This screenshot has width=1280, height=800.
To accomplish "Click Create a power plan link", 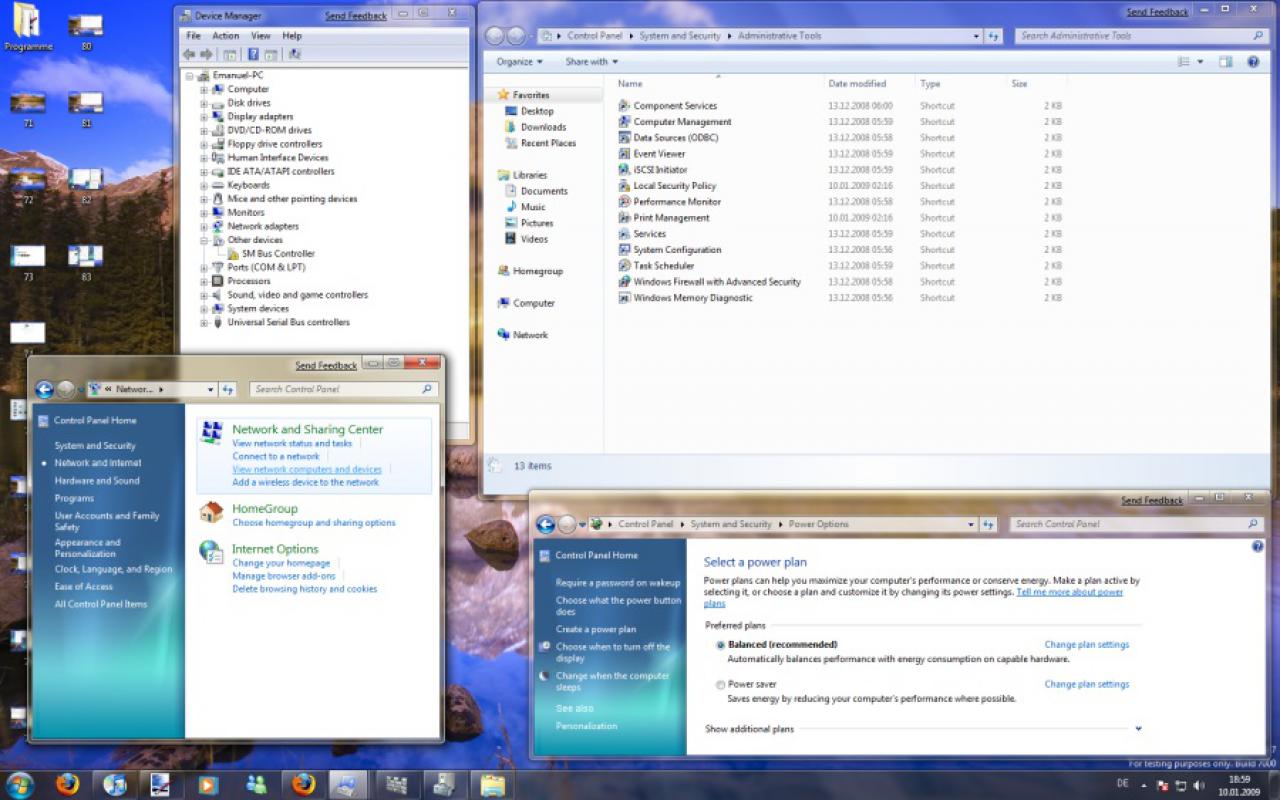I will 596,630.
